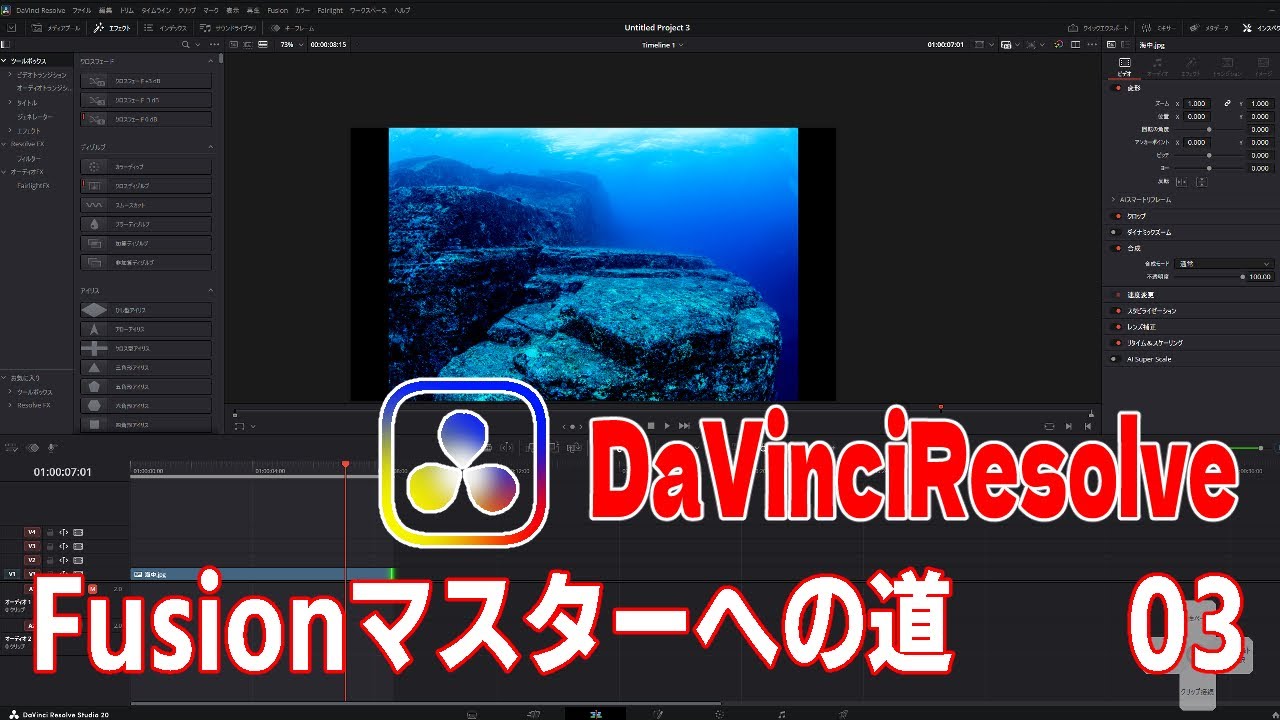Click the Pitch slider handle
Screen dimensions: 1280x720
1209,155
